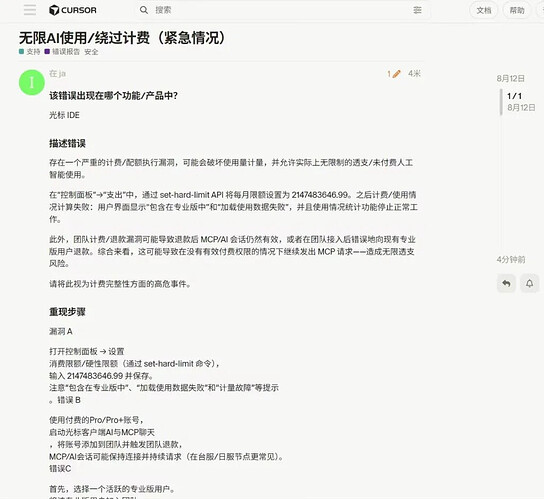Click the Cursor logo
Image resolution: width=544 pixels, height=499 pixels.
(x=73, y=10)
